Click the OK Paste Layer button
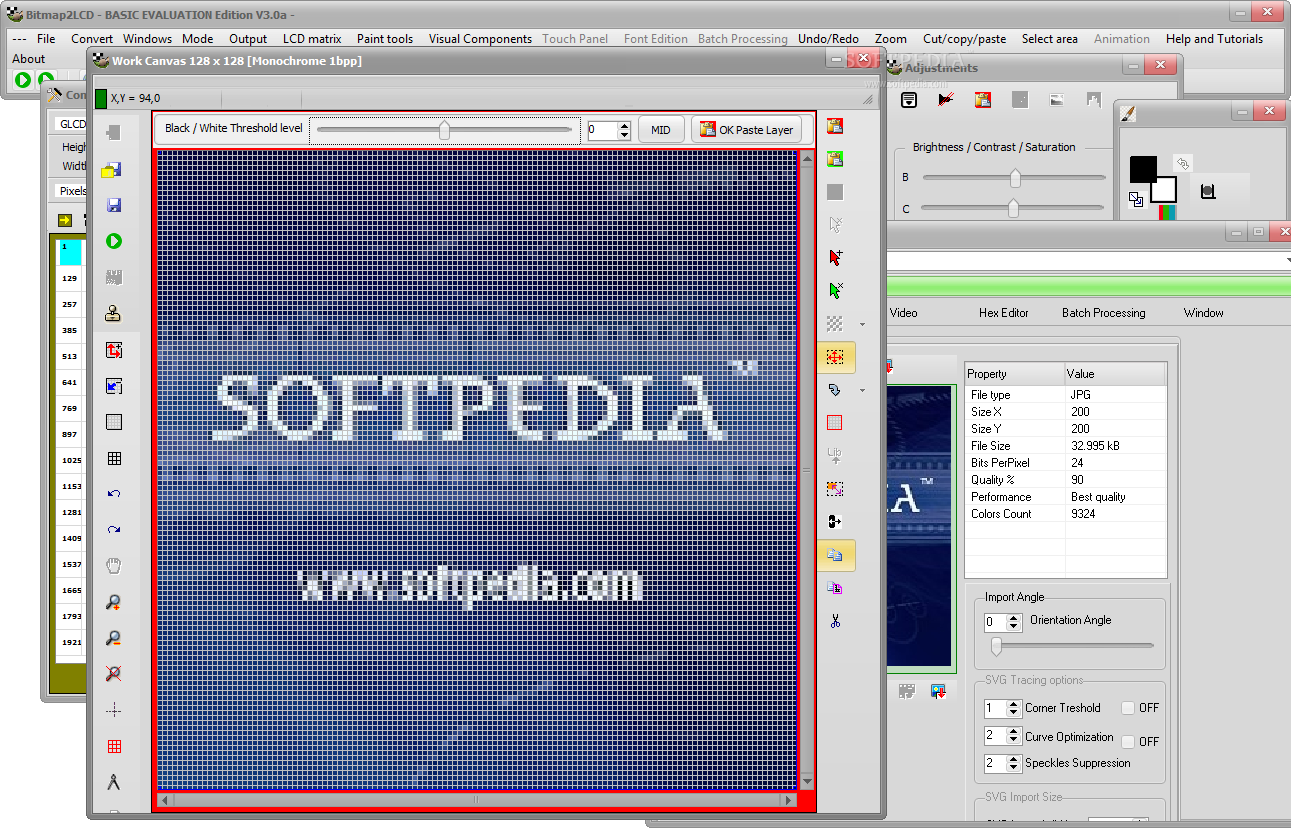 point(747,130)
